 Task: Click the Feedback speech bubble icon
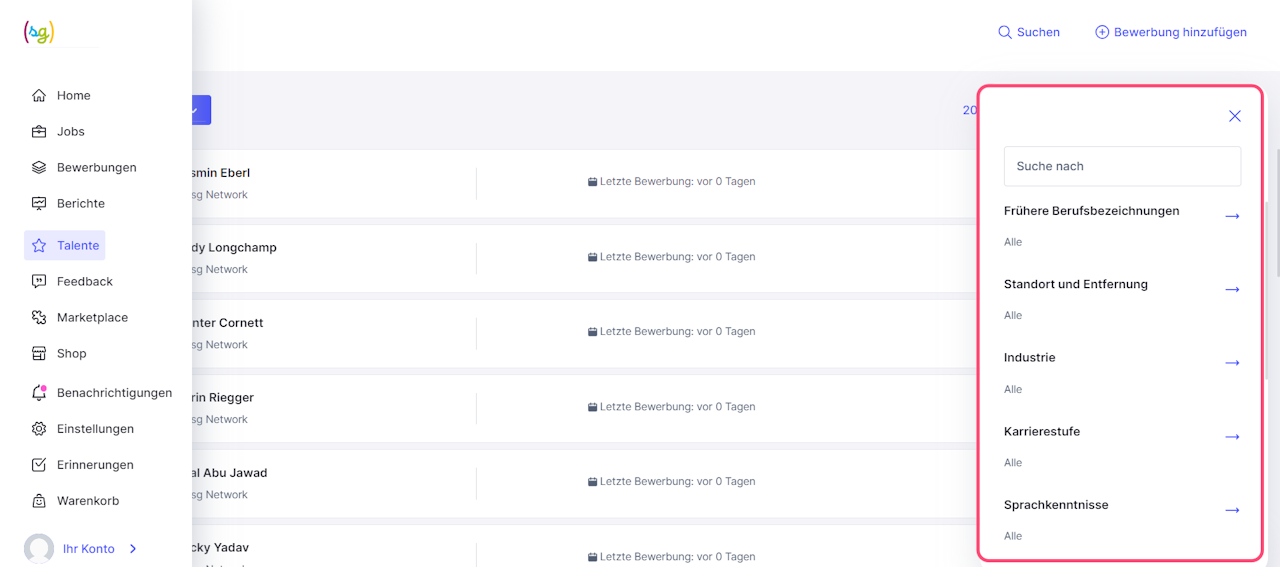point(39,282)
